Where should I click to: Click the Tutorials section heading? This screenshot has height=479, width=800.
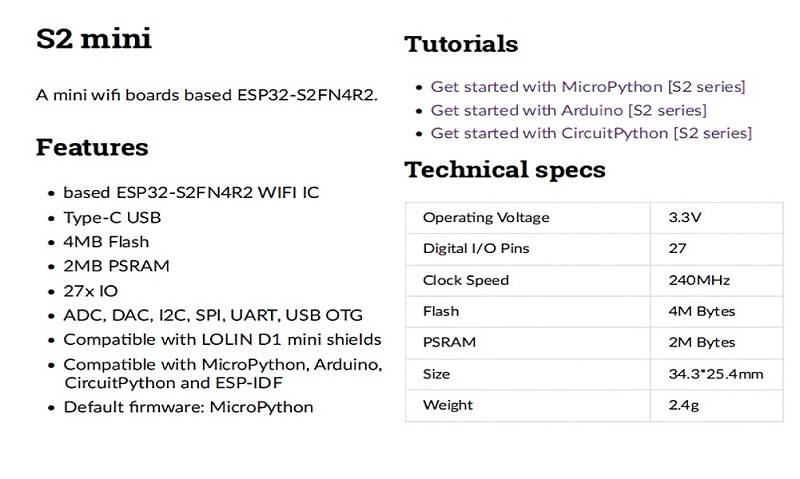click(461, 44)
